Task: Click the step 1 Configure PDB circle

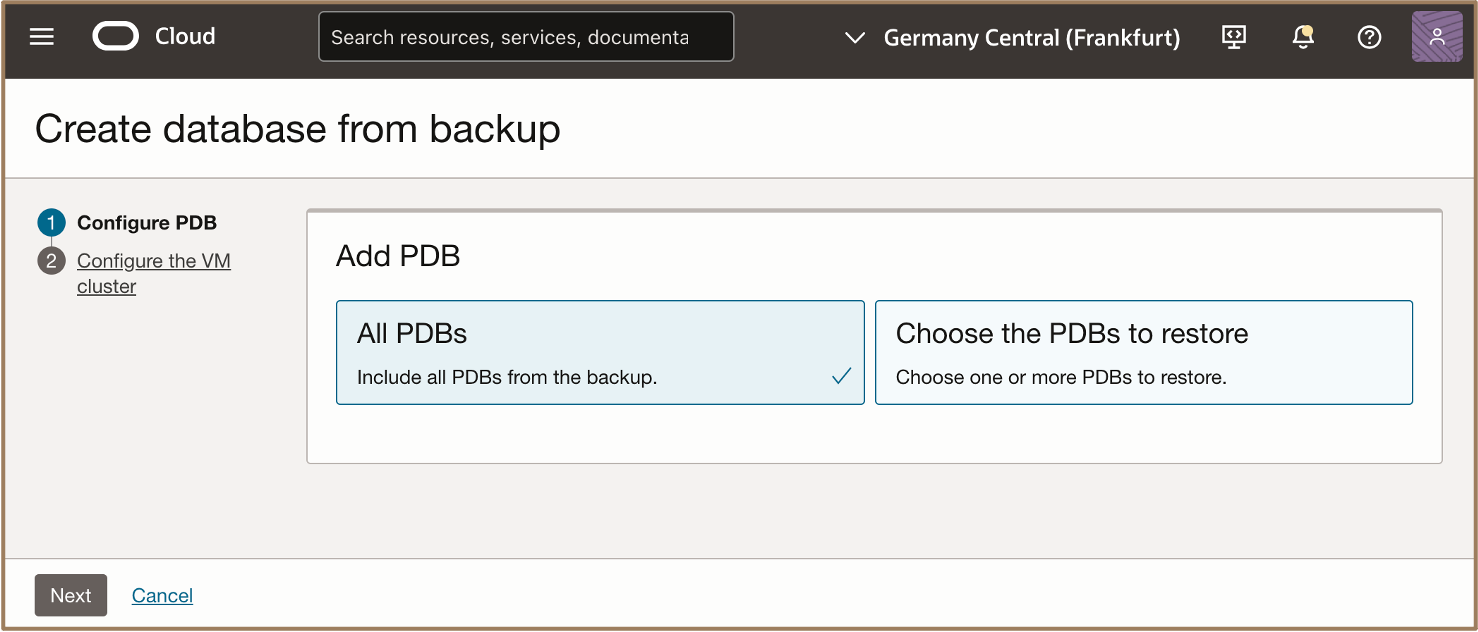Action: point(51,222)
